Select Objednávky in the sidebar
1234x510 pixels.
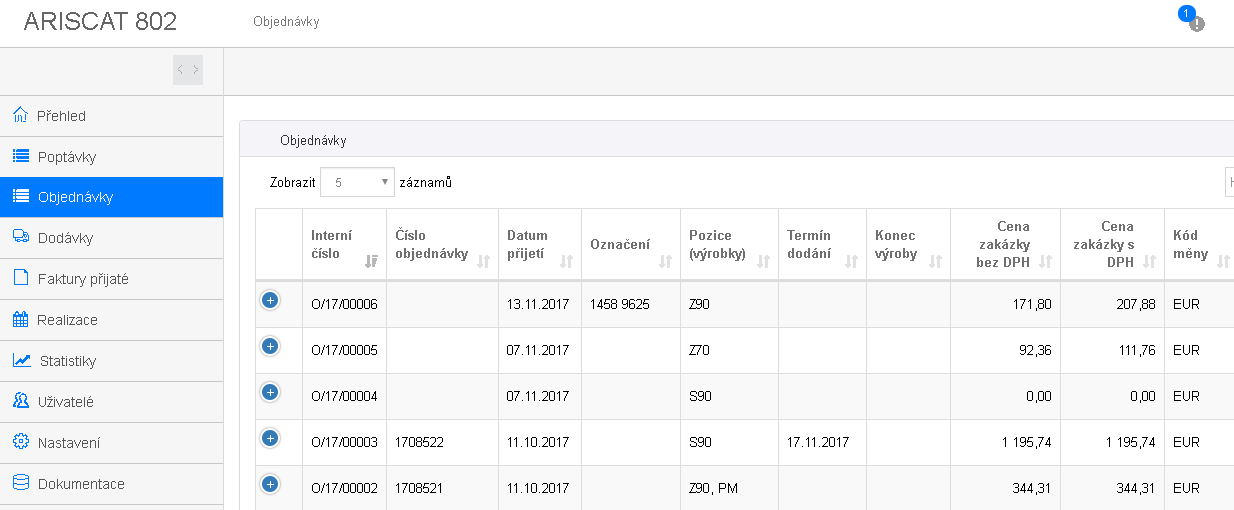point(111,197)
